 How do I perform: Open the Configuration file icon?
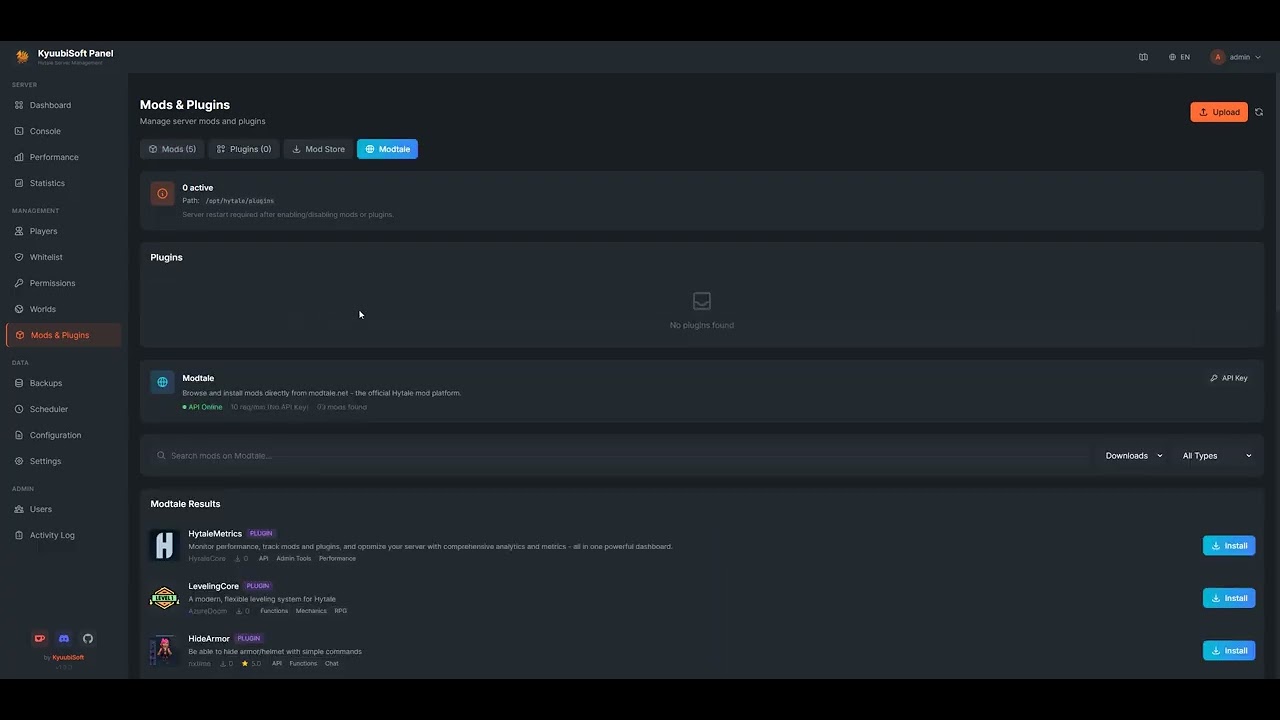pyautogui.click(x=19, y=435)
